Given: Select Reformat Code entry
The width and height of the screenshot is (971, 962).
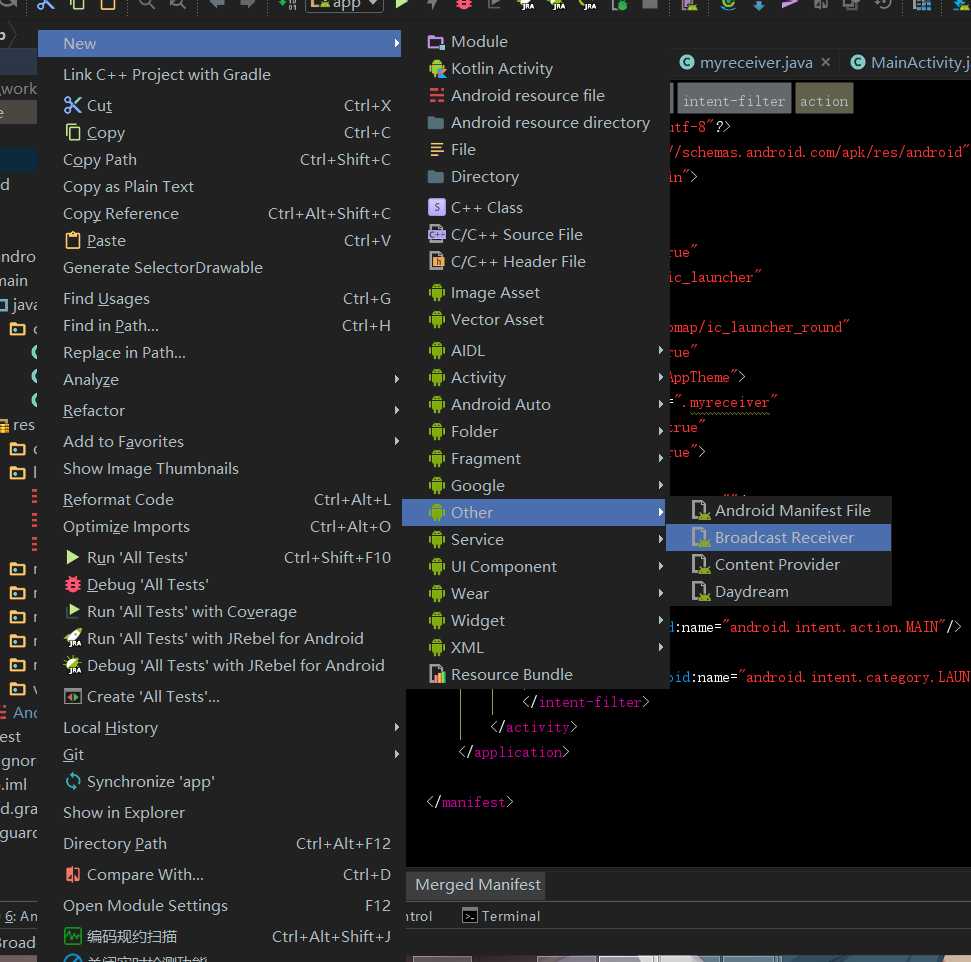Looking at the screenshot, I should pyautogui.click(x=219, y=499).
